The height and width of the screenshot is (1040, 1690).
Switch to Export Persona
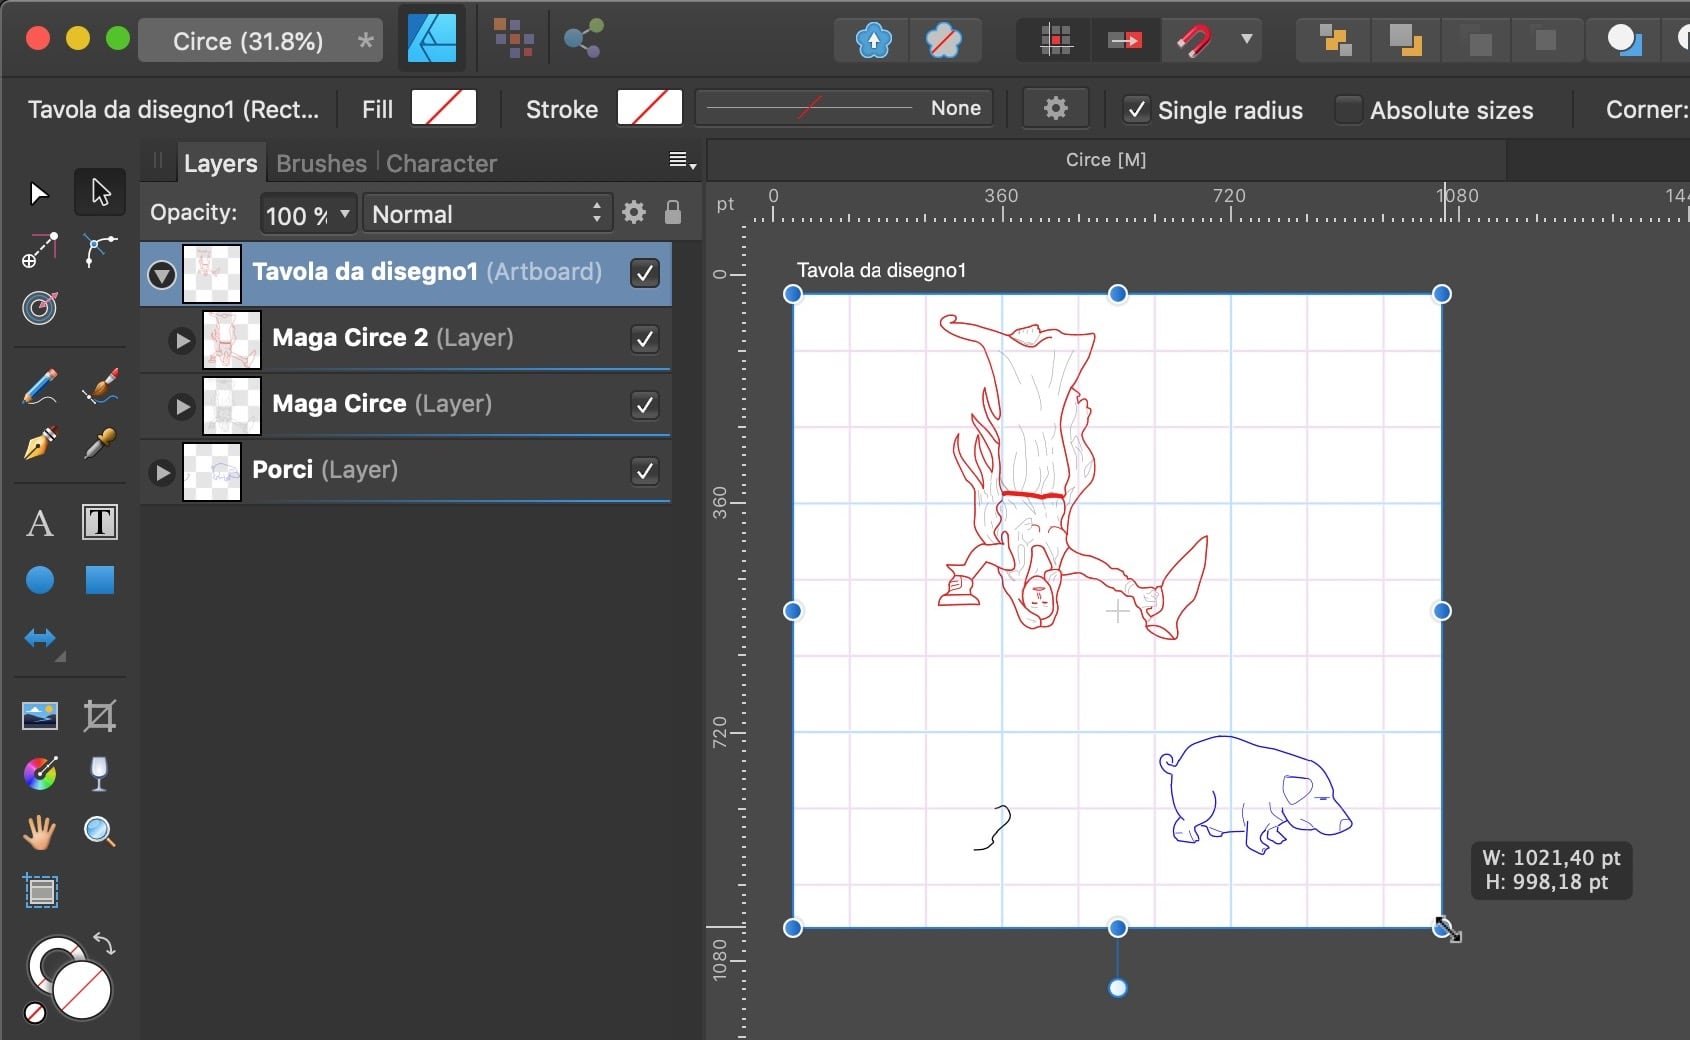click(583, 40)
